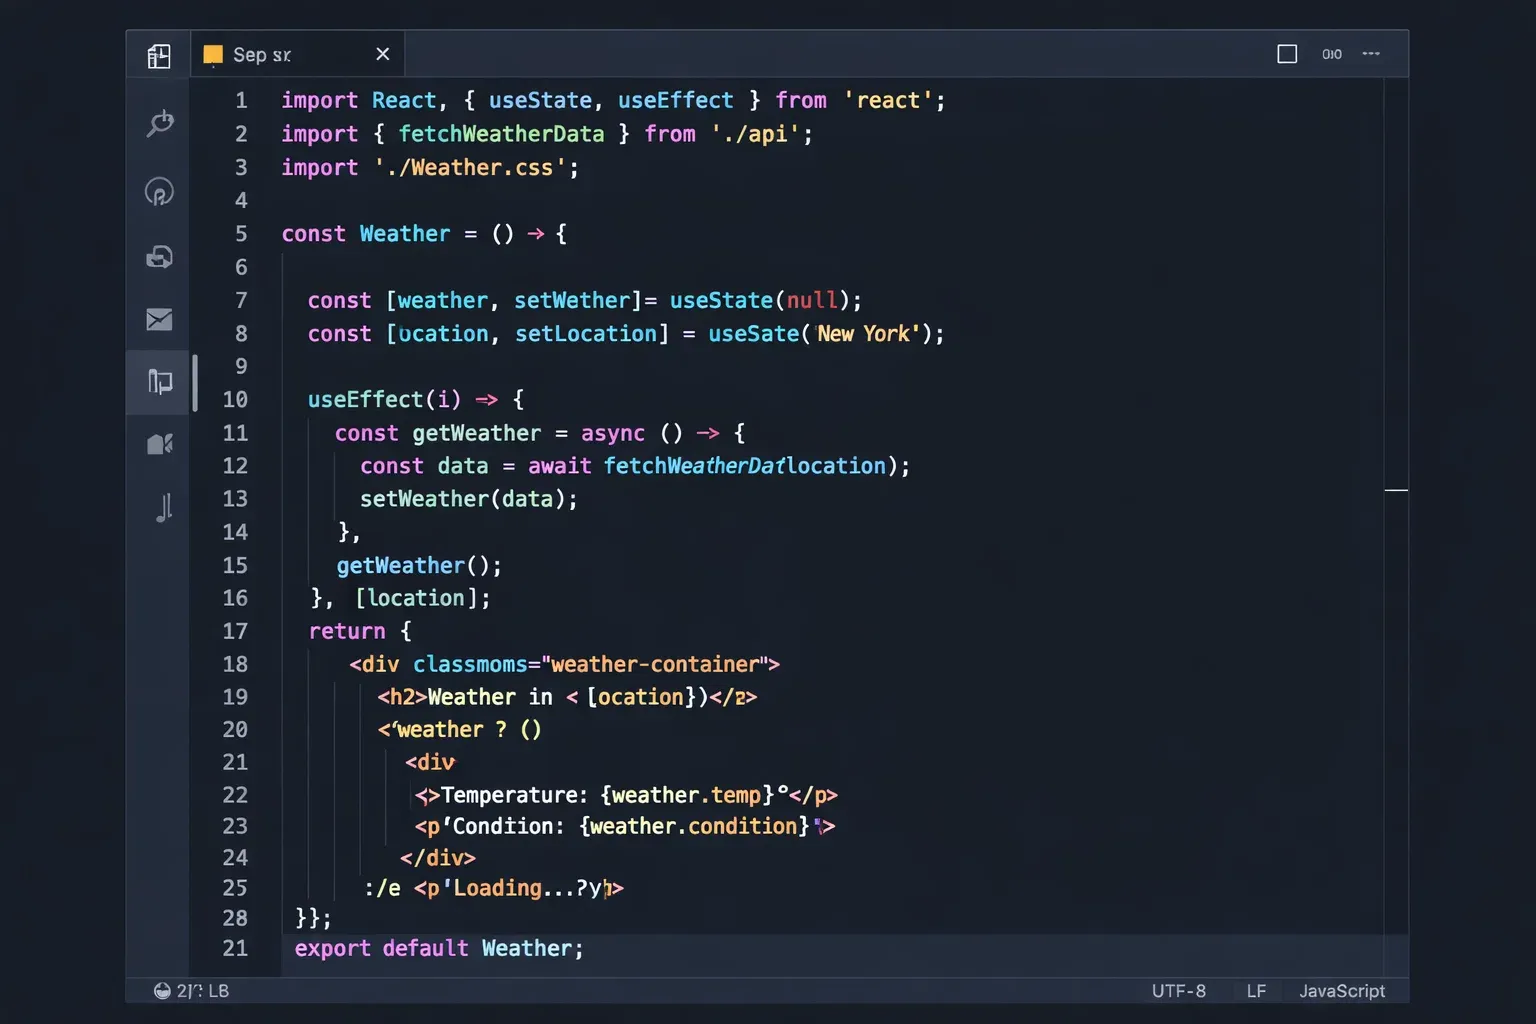Click the stacked boxes icon in sidebar
The height and width of the screenshot is (1024, 1536).
[160, 257]
